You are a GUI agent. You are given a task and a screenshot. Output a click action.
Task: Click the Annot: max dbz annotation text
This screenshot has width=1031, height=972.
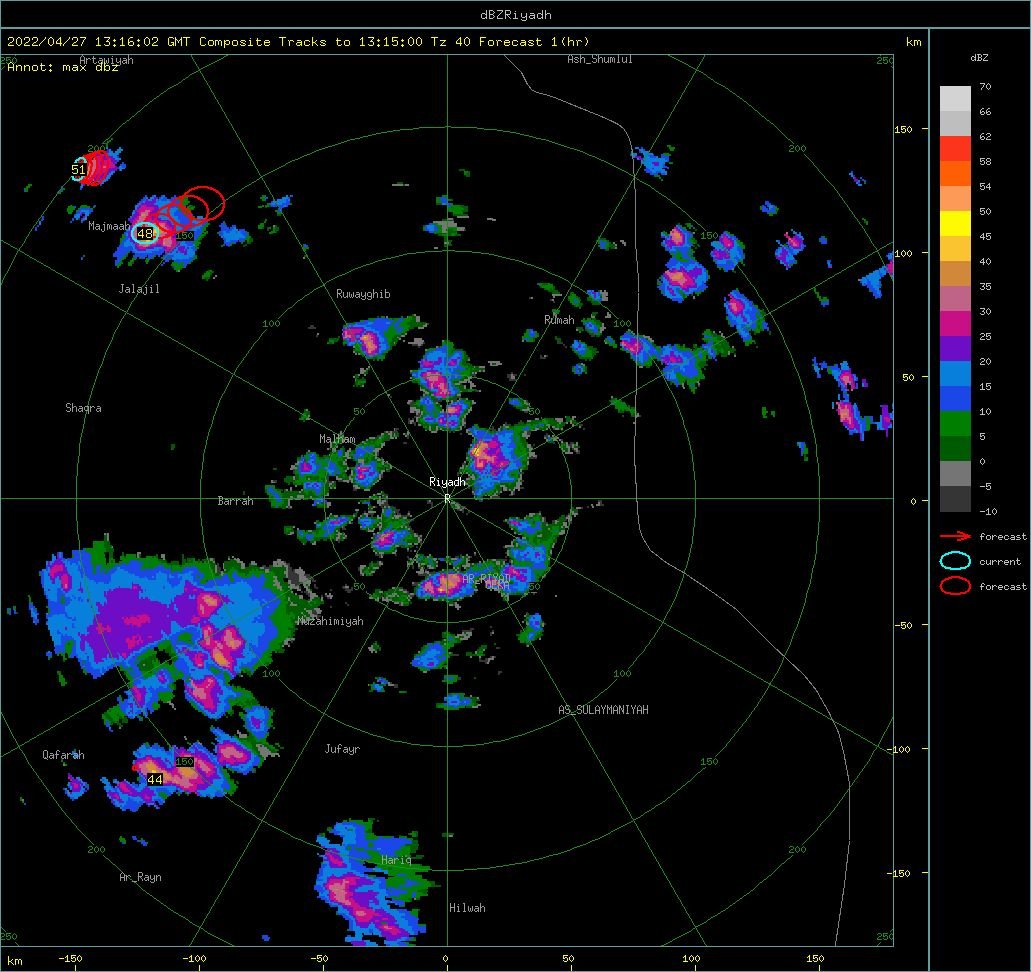(x=63, y=67)
